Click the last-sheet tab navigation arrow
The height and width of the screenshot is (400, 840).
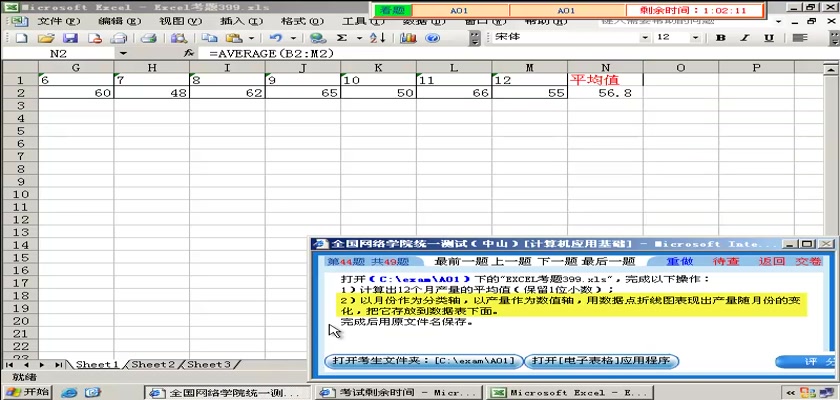point(58,365)
